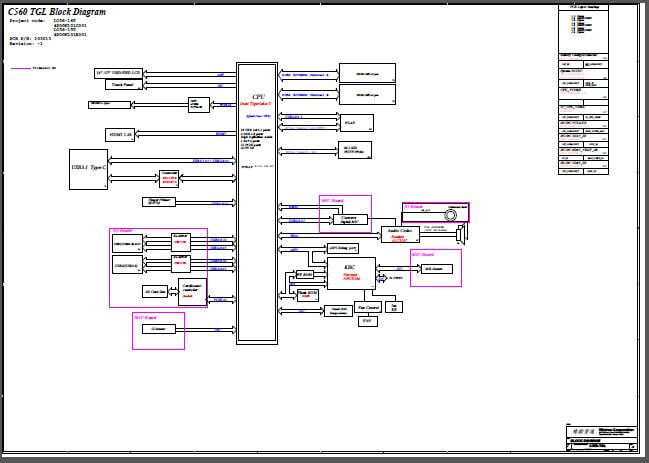Select the Cardreader controller block

(x=192, y=288)
